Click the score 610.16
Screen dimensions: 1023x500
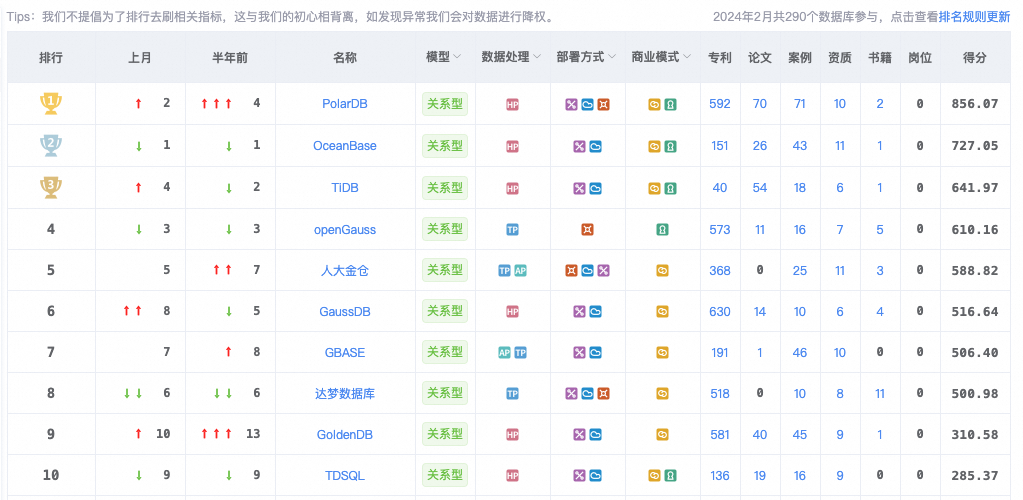975,230
